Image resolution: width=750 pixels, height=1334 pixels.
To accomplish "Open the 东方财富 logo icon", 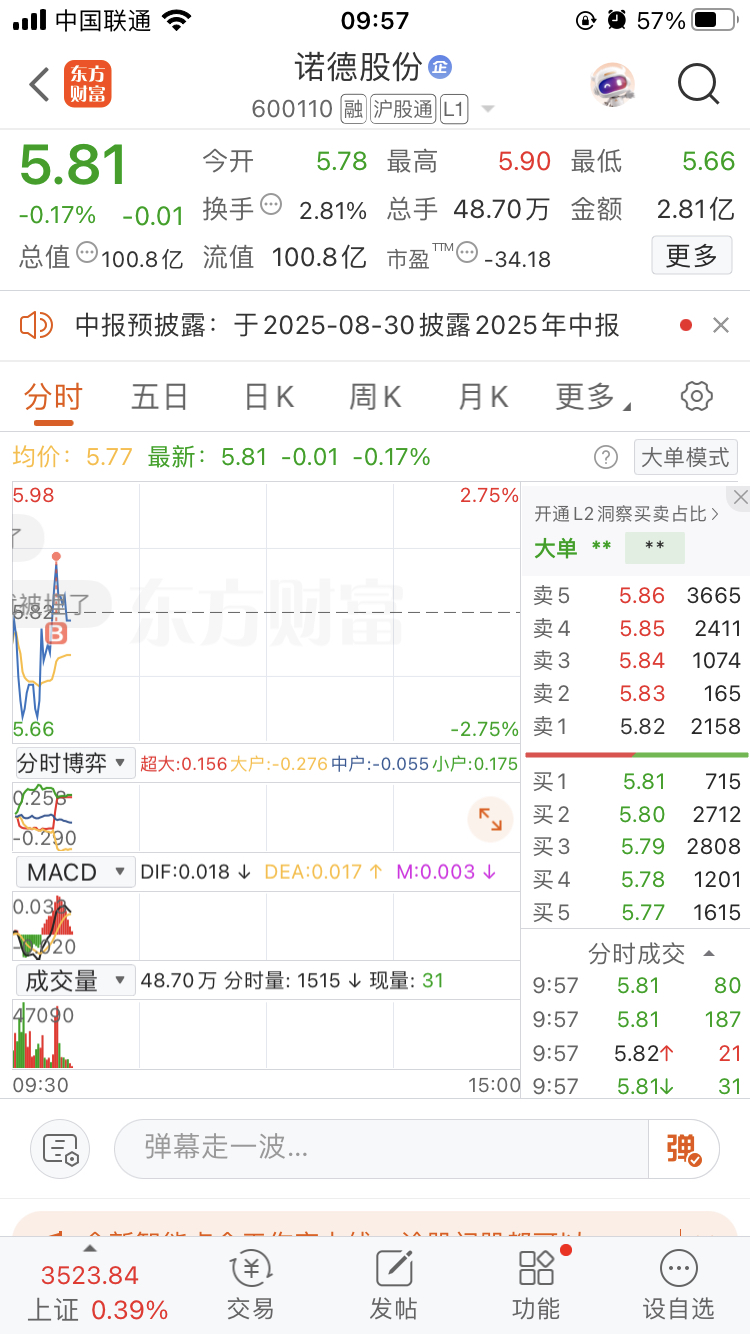I will (x=88, y=84).
